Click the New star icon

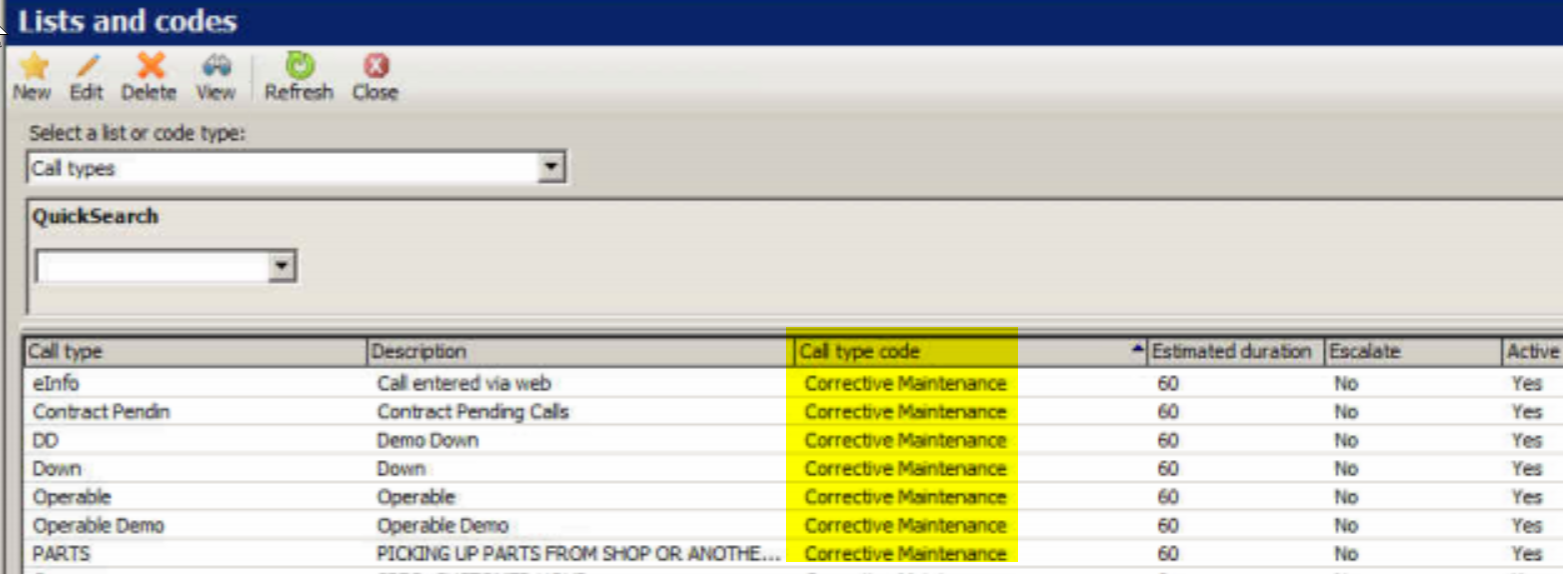[33, 67]
